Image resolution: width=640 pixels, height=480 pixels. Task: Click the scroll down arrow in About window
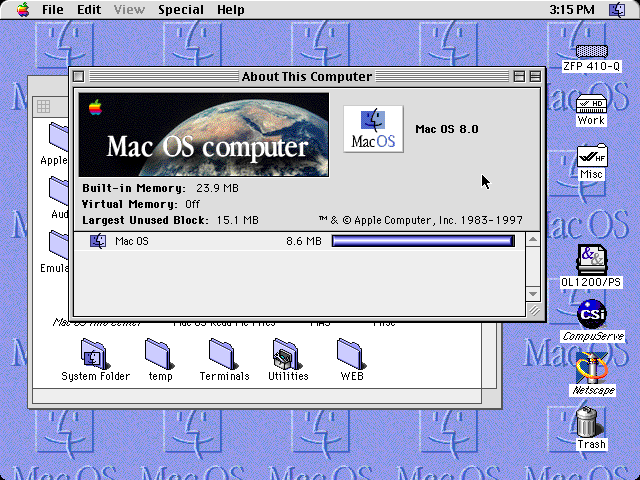click(533, 293)
